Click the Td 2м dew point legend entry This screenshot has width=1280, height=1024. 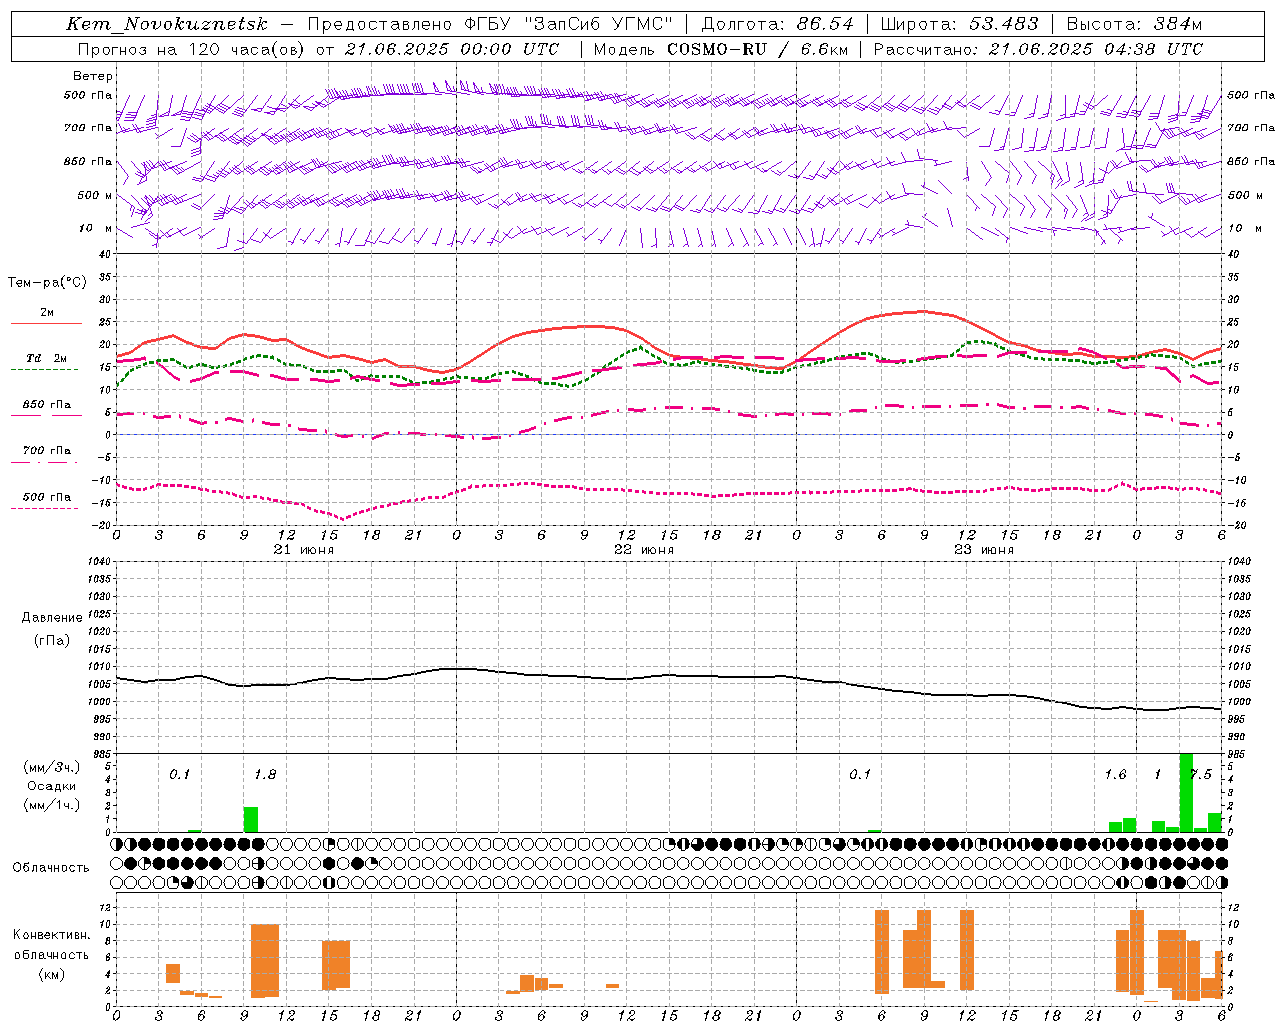(x=46, y=361)
